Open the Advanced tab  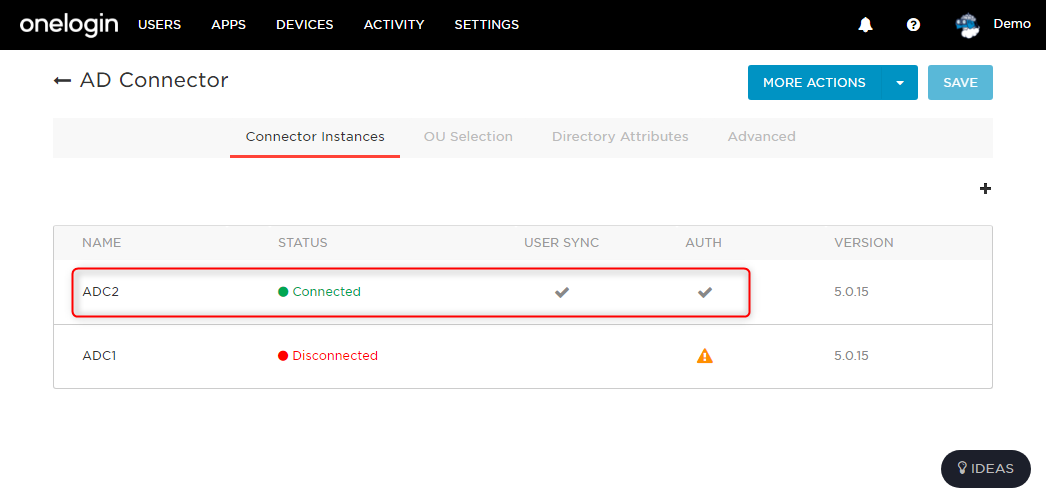click(762, 137)
